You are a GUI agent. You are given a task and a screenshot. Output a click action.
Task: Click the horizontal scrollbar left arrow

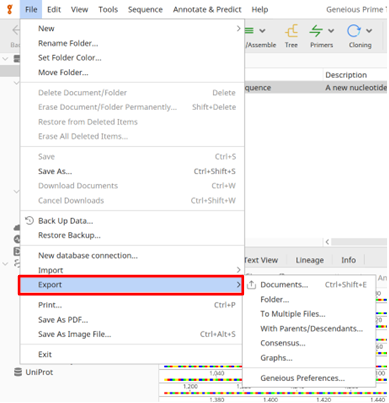pyautogui.click(x=327, y=242)
